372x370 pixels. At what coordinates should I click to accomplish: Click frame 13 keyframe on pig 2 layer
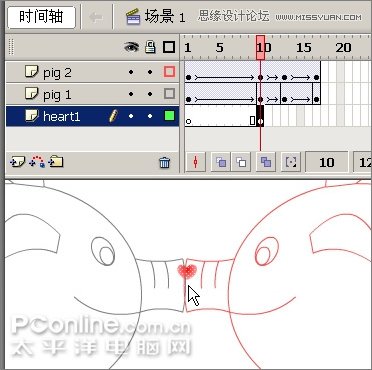point(284,77)
